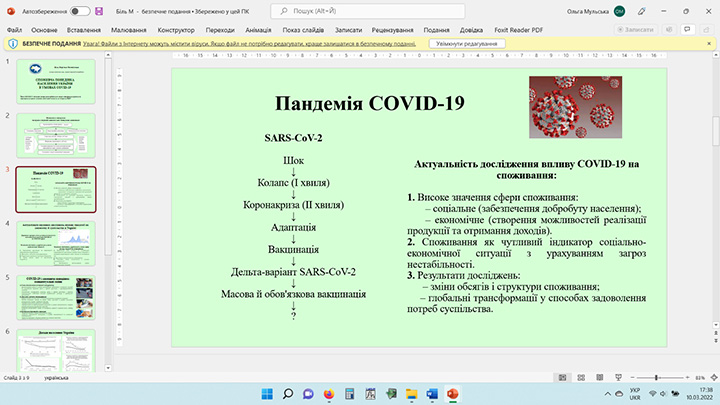Screen dimensions: 720x405
Task: Select slide 6 thumbnail
Action: coord(56,350)
